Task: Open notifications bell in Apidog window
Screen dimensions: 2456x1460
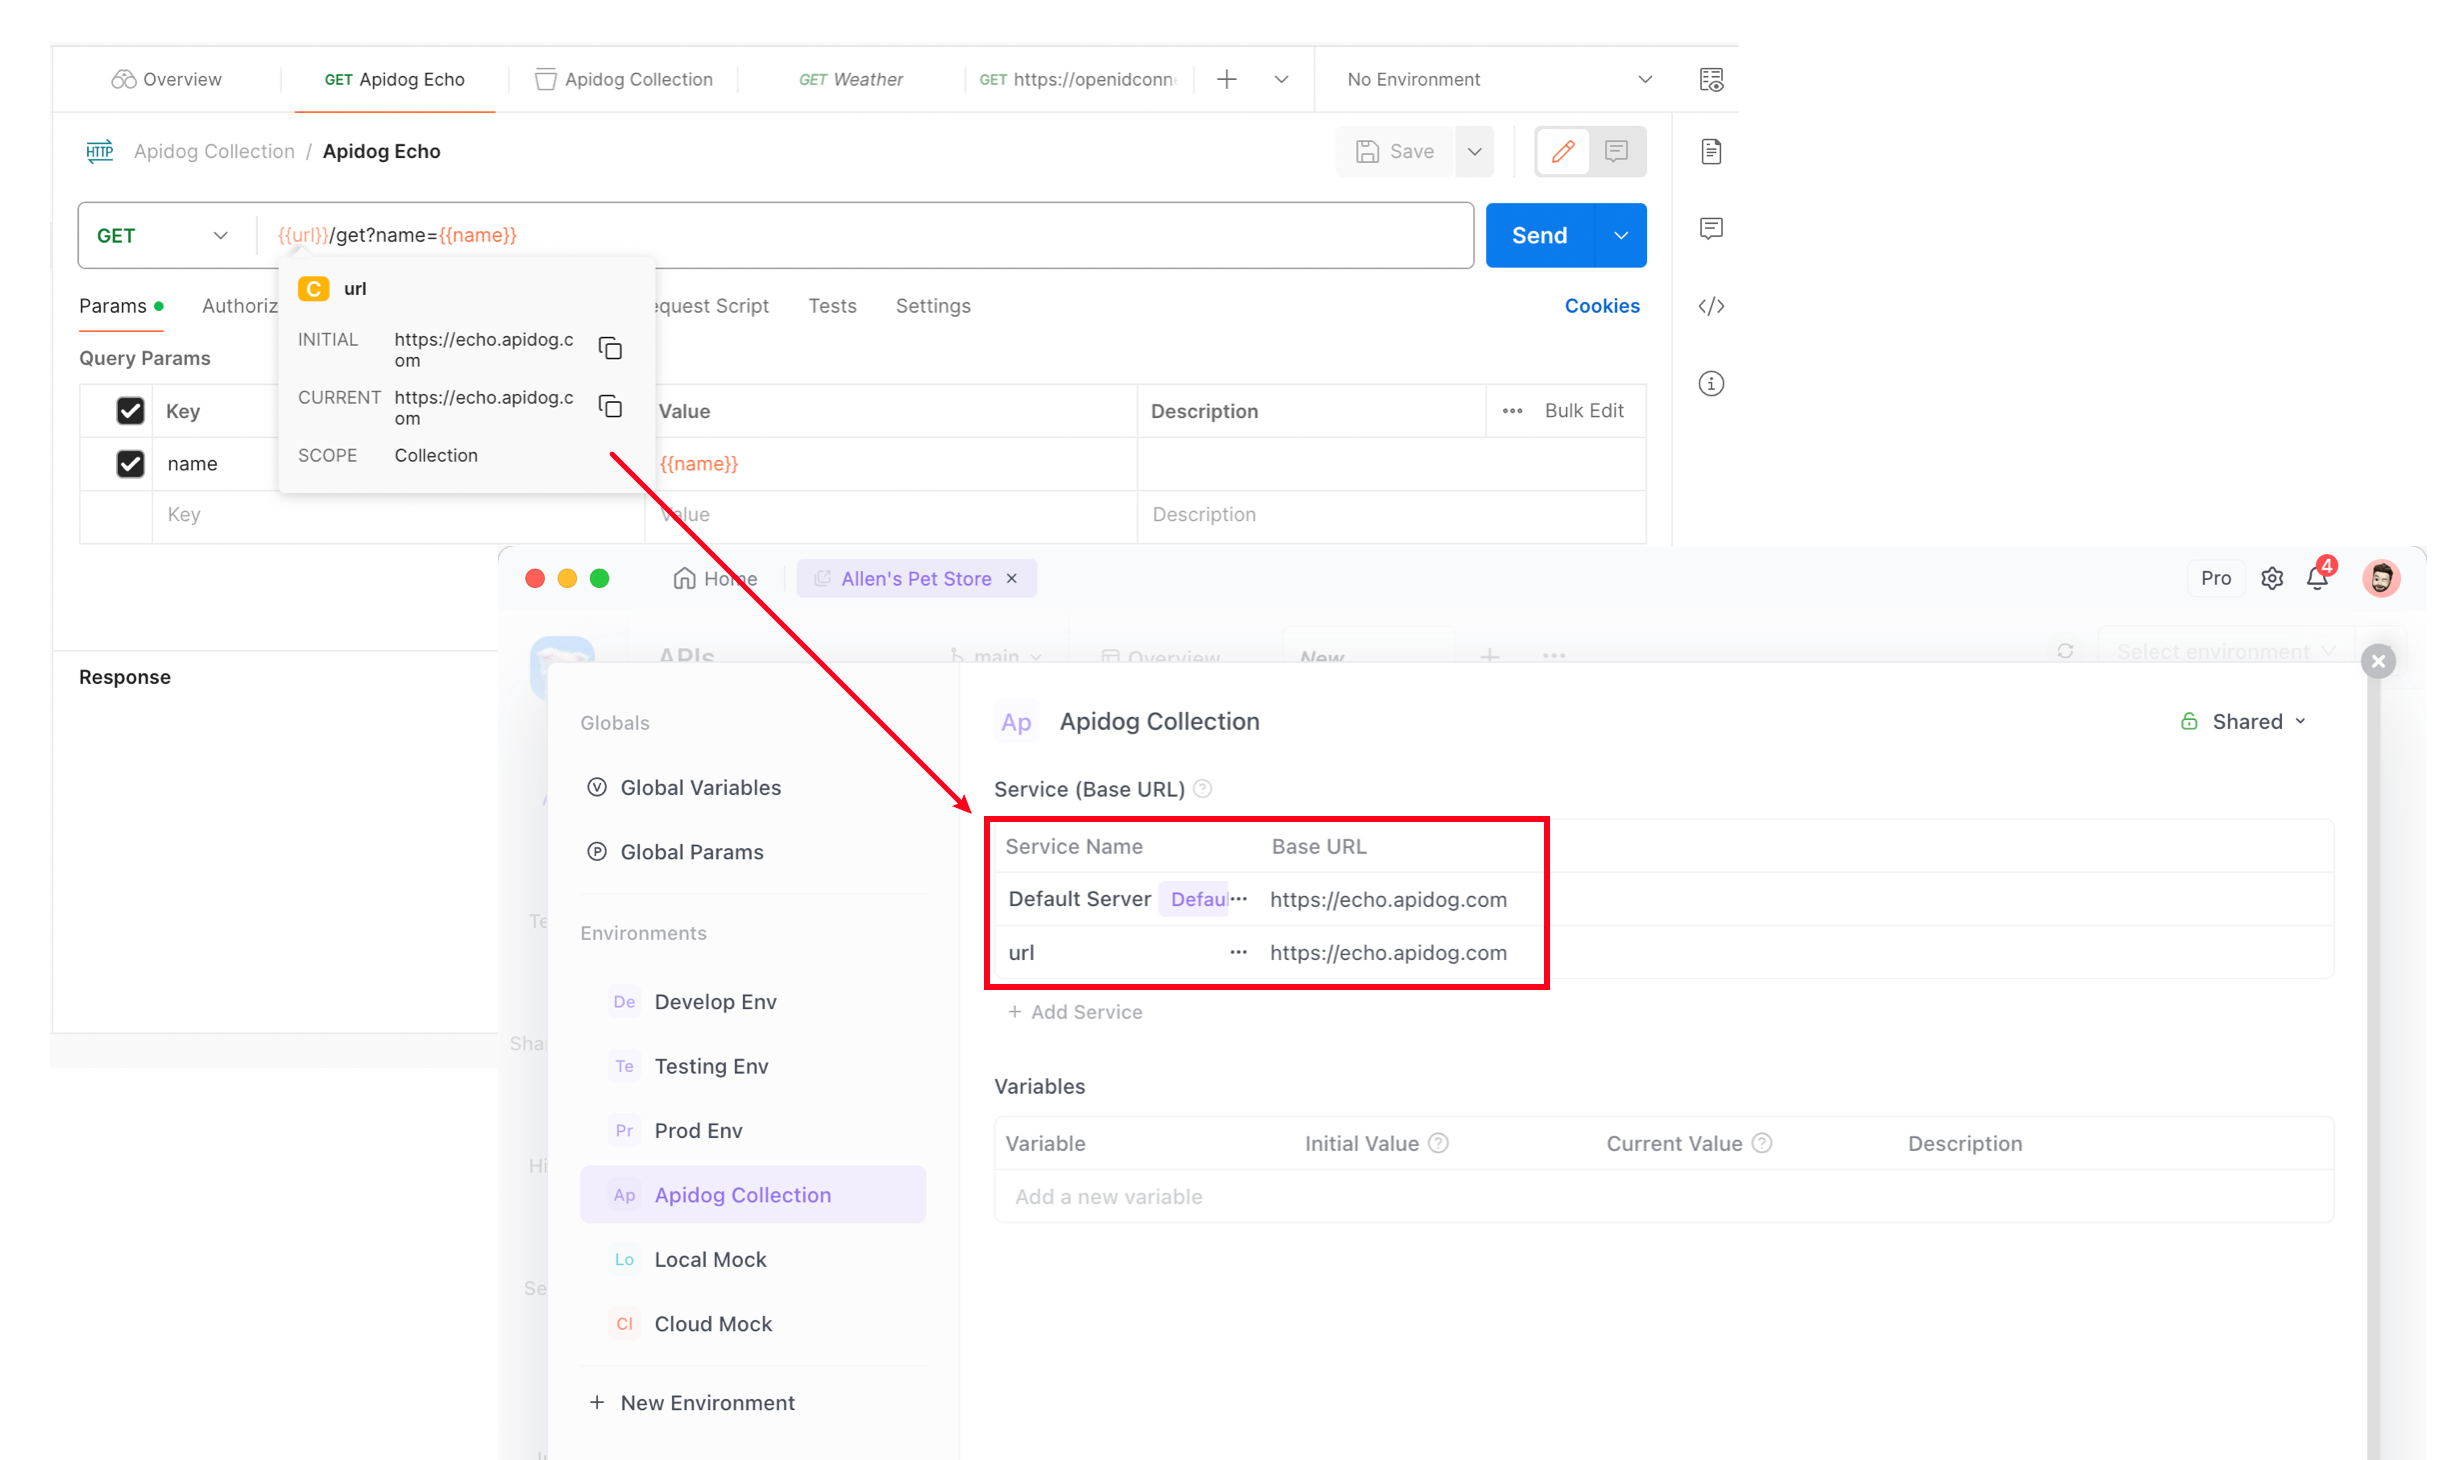Action: click(2317, 578)
